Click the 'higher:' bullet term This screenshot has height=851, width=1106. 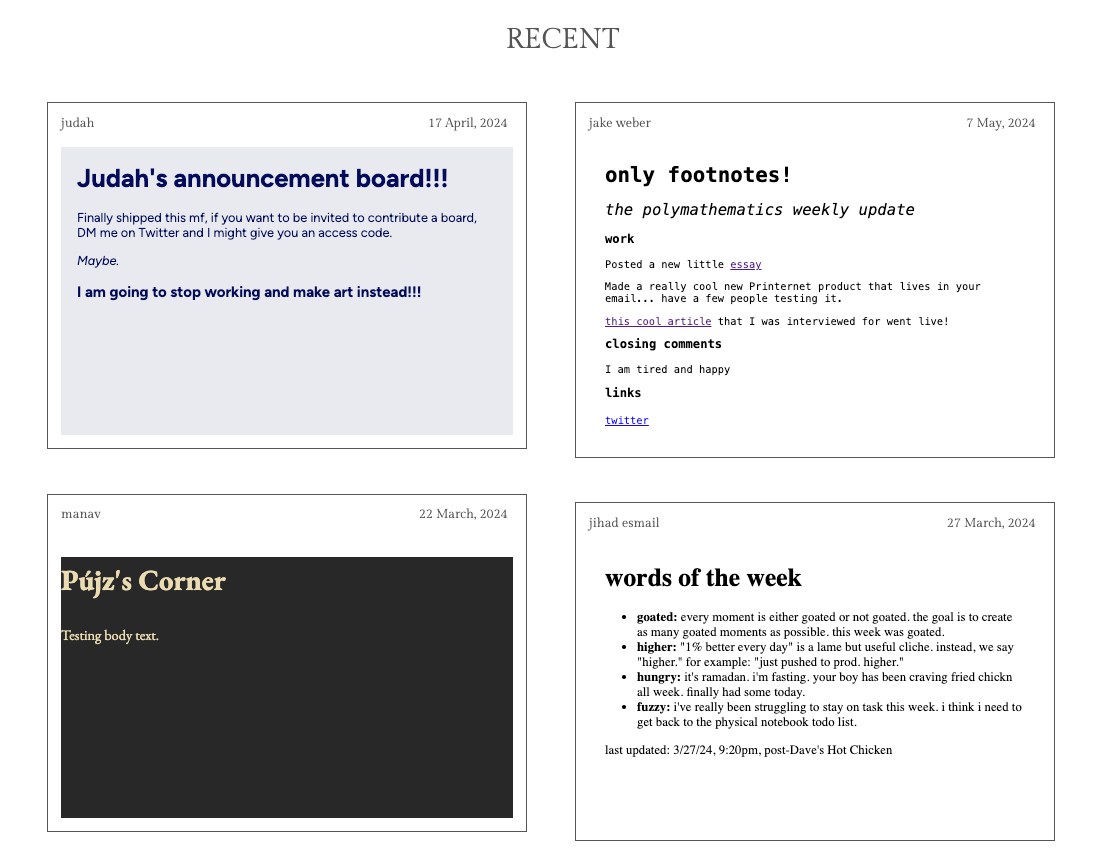point(657,647)
